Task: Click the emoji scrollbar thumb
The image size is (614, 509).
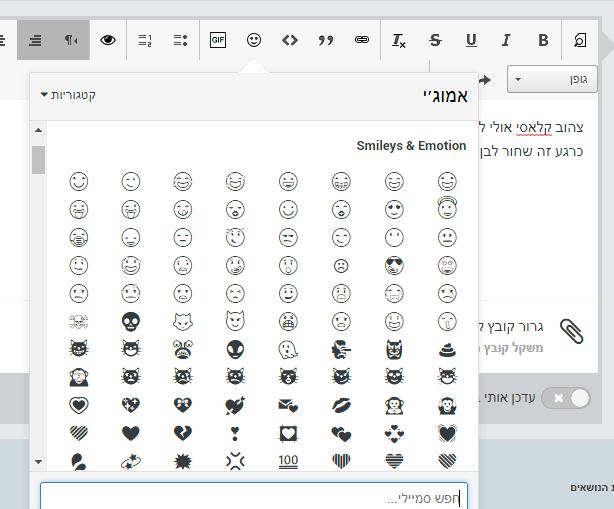Action: 38,160
